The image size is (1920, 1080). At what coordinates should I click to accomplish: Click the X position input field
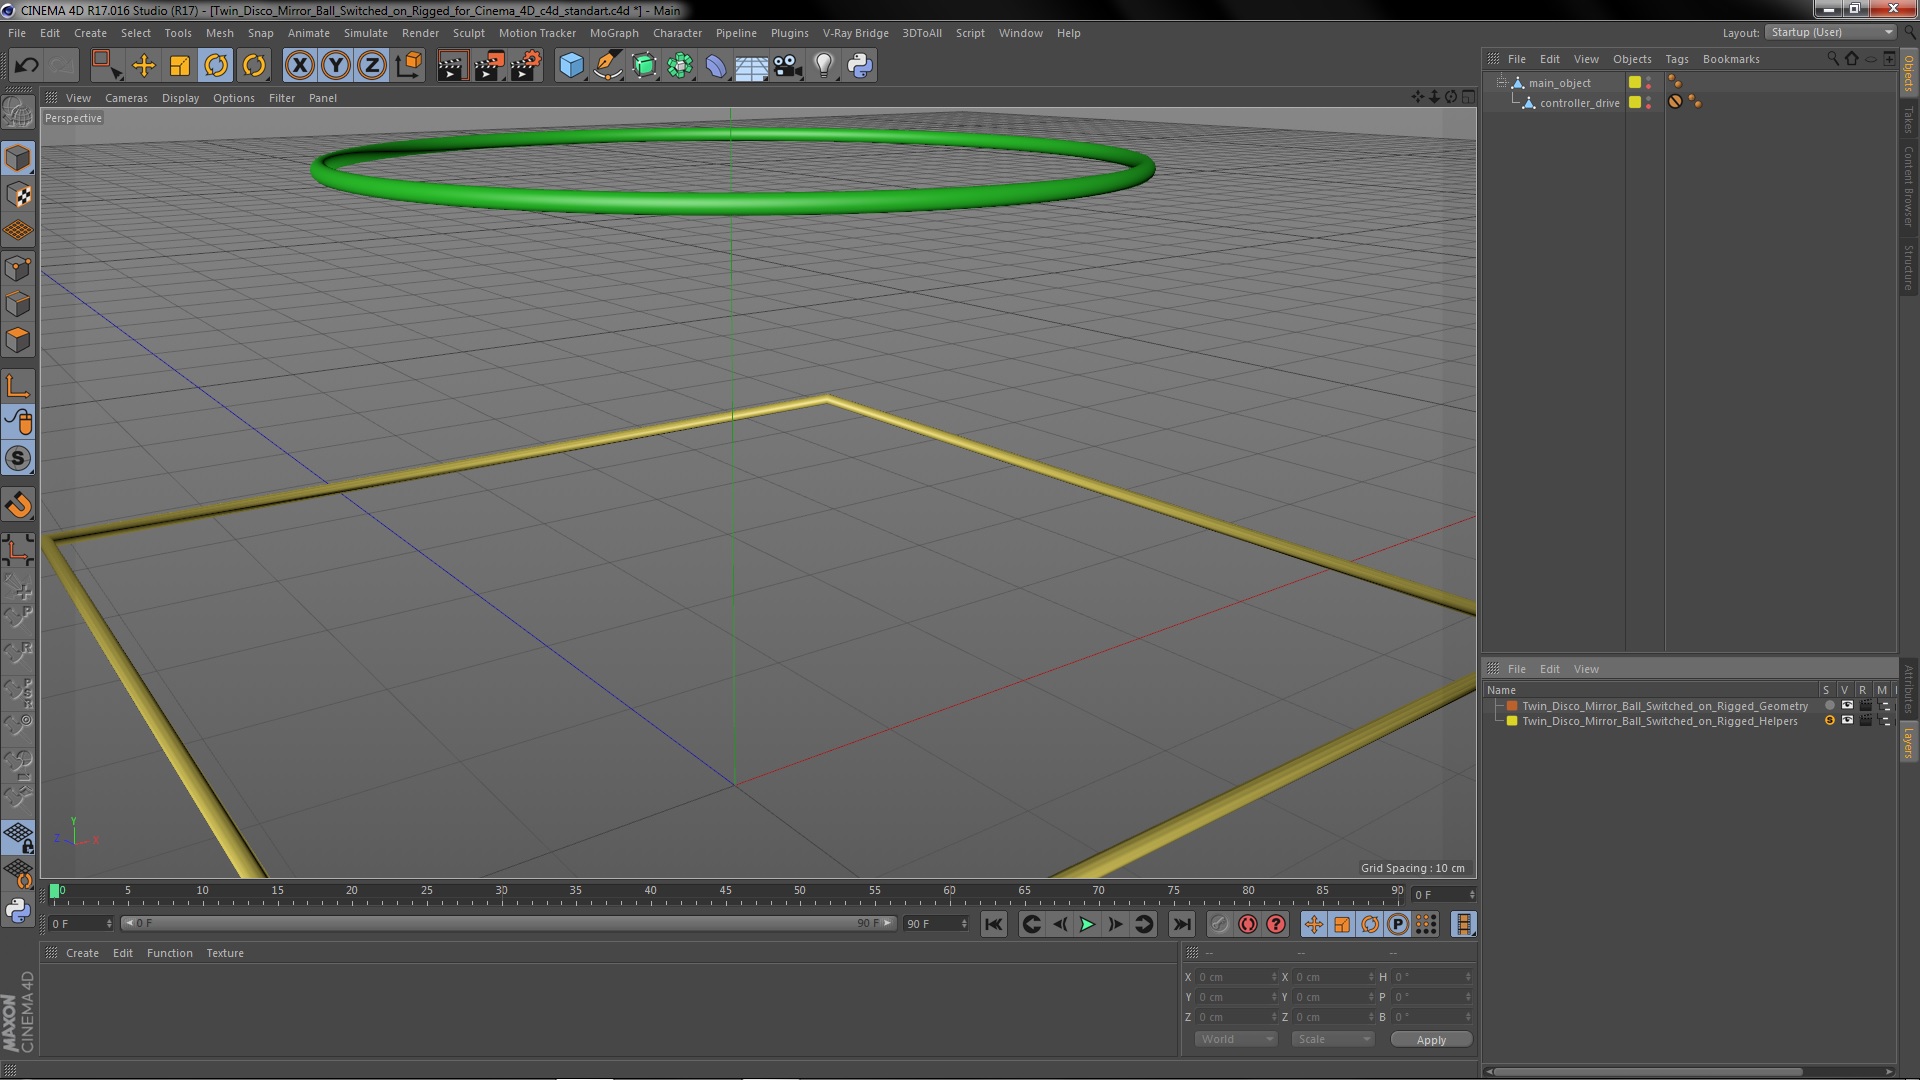click(1234, 977)
